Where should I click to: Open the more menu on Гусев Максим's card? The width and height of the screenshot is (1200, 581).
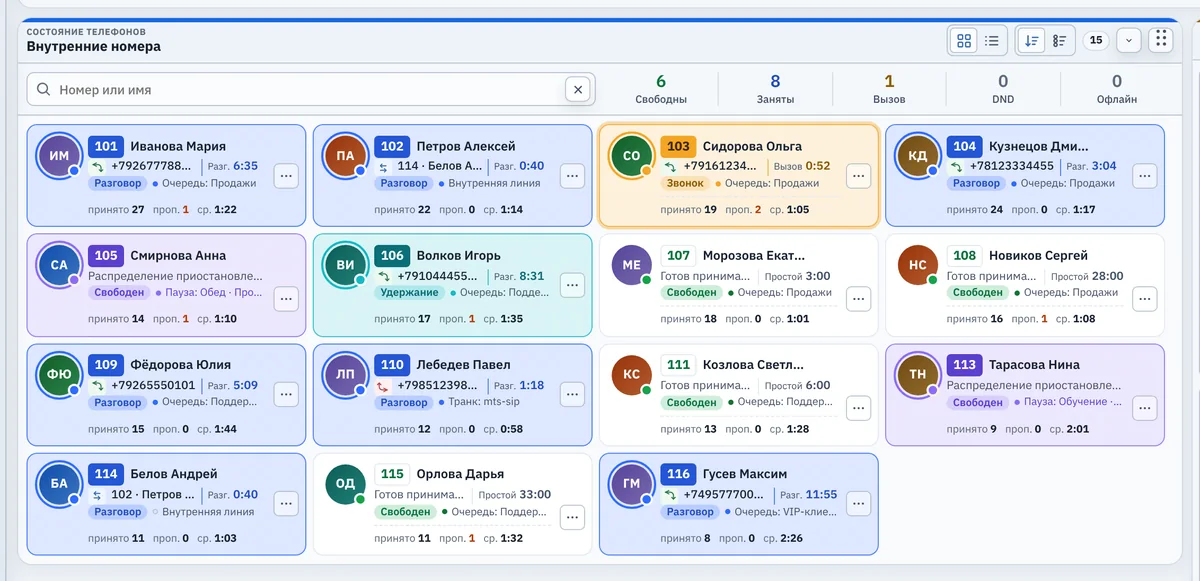858,504
